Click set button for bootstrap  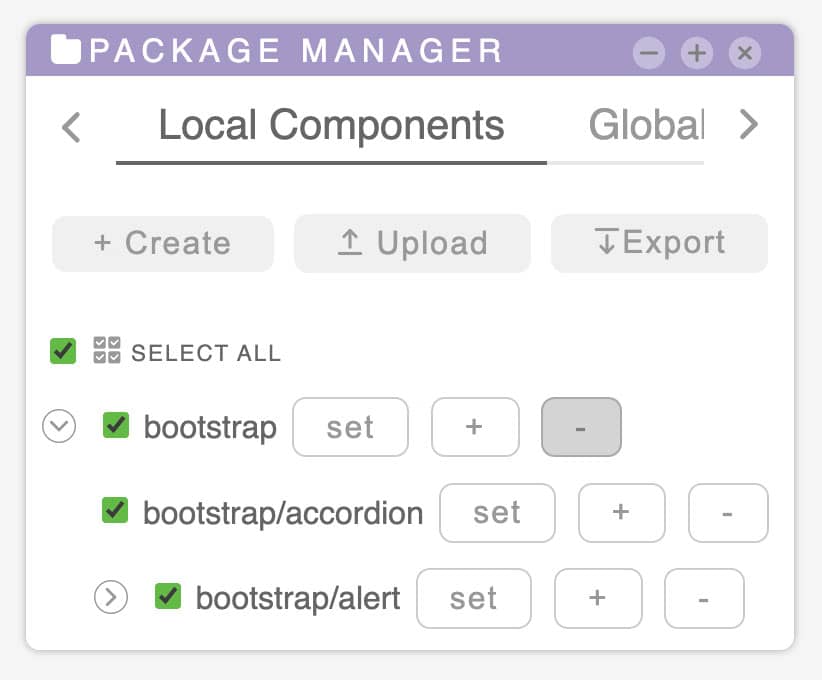[x=350, y=427]
